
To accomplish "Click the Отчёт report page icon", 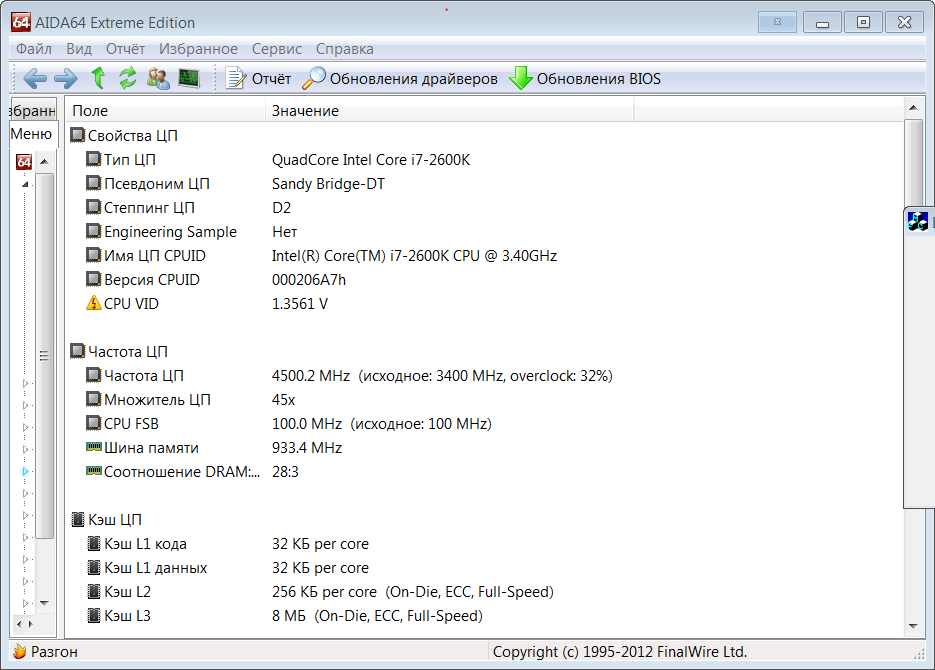I will click(236, 78).
